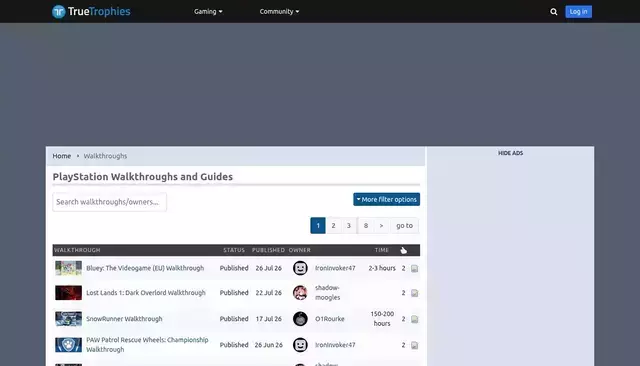Sort by Published column header
Viewport: 640px width, 366px height.
coord(268,250)
